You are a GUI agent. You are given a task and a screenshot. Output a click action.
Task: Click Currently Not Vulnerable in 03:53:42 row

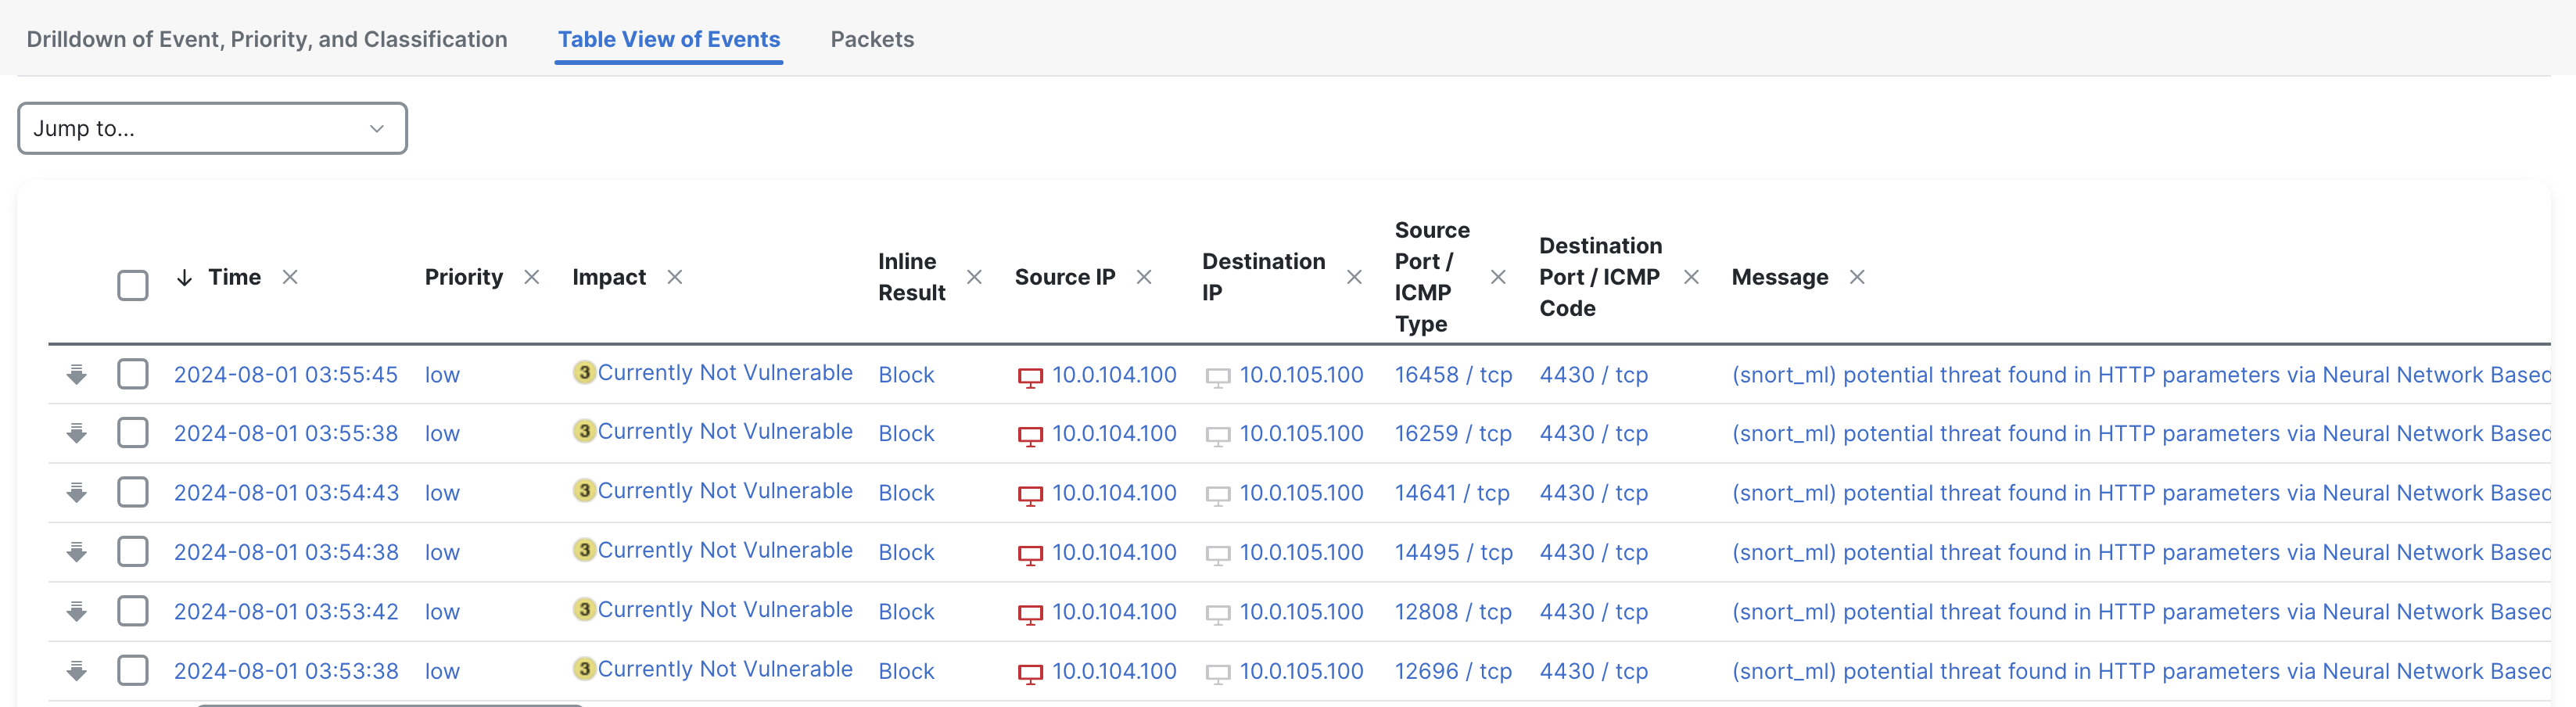point(725,610)
